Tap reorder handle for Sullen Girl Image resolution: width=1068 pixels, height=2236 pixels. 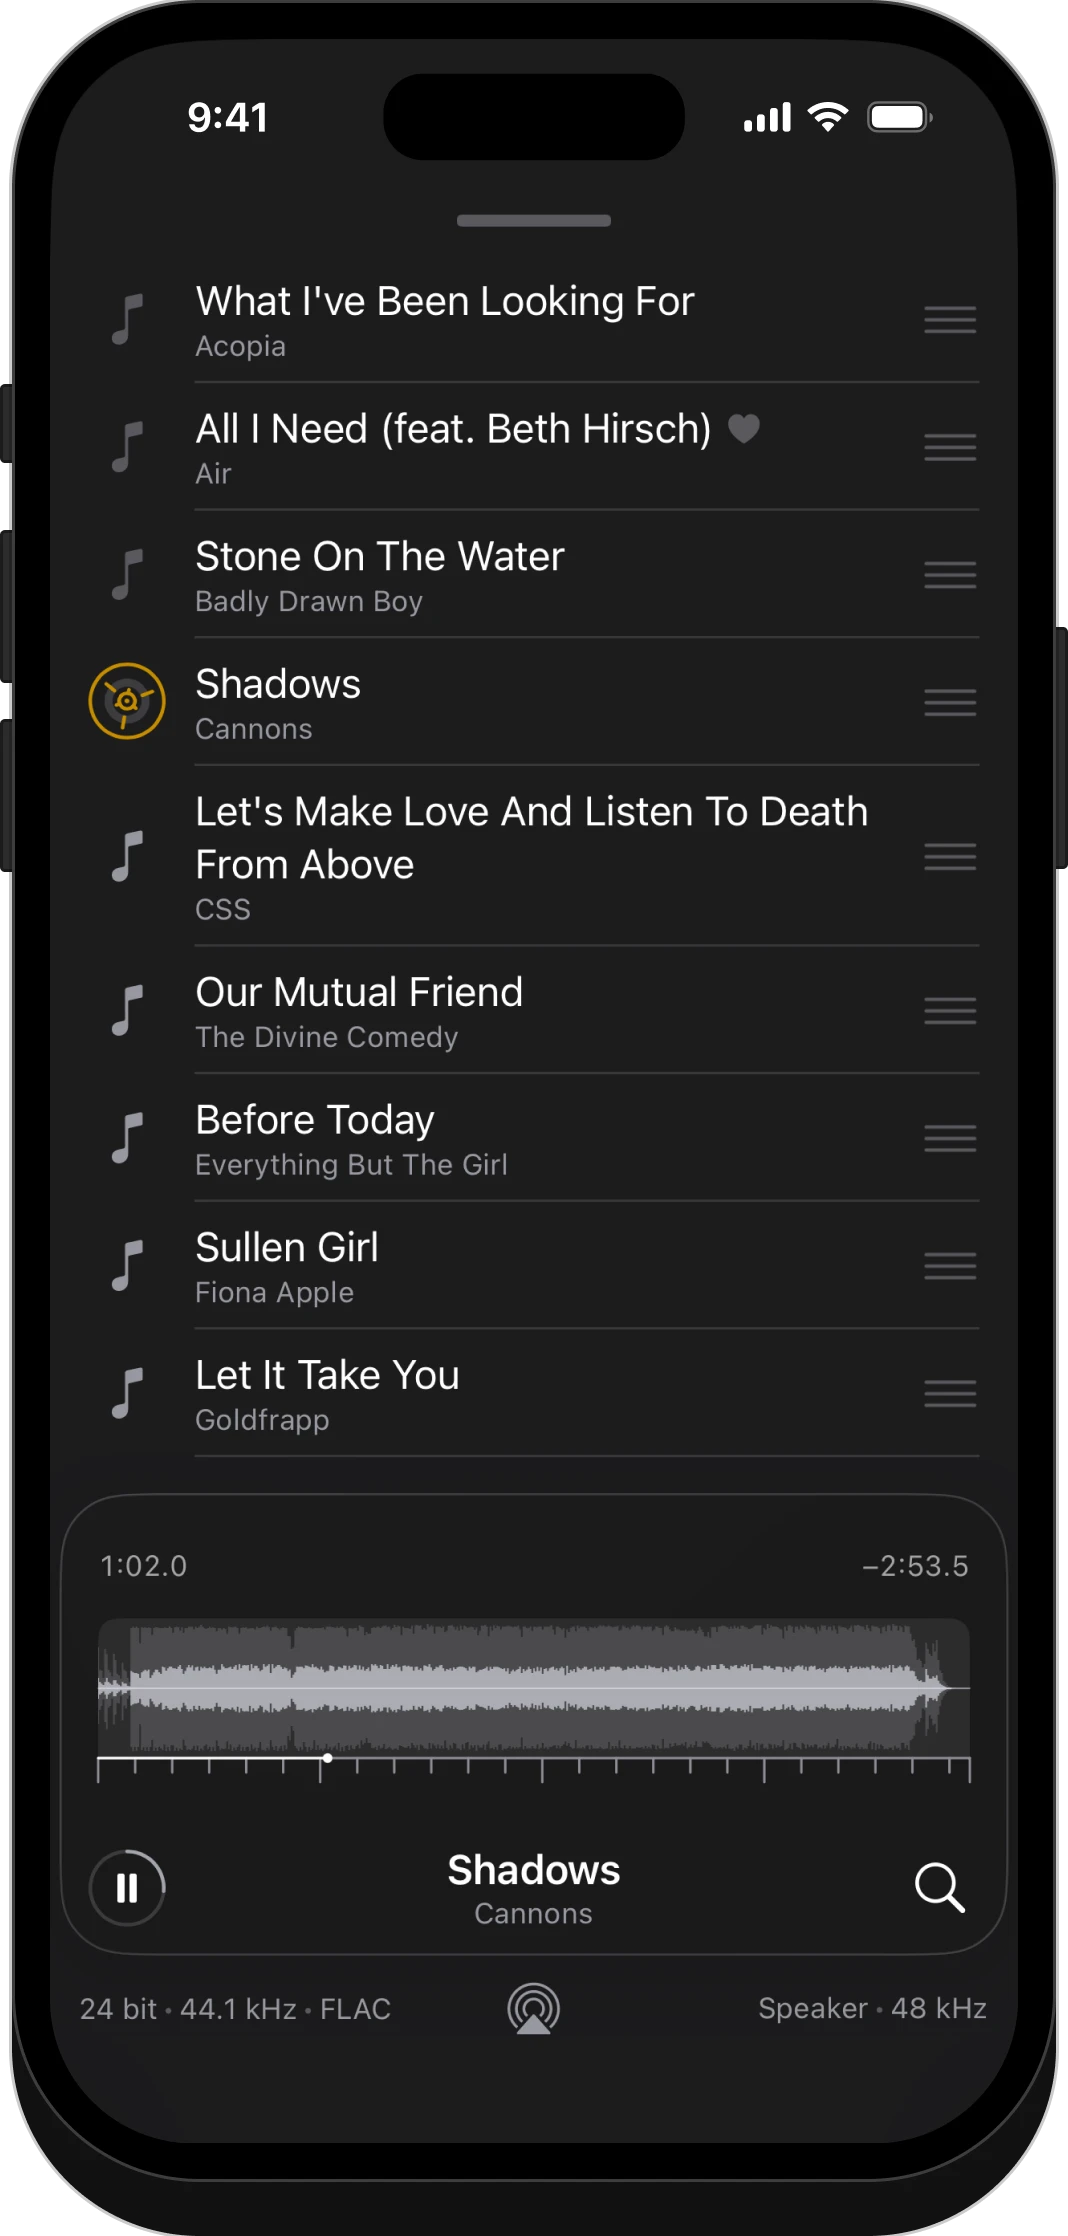click(950, 1266)
